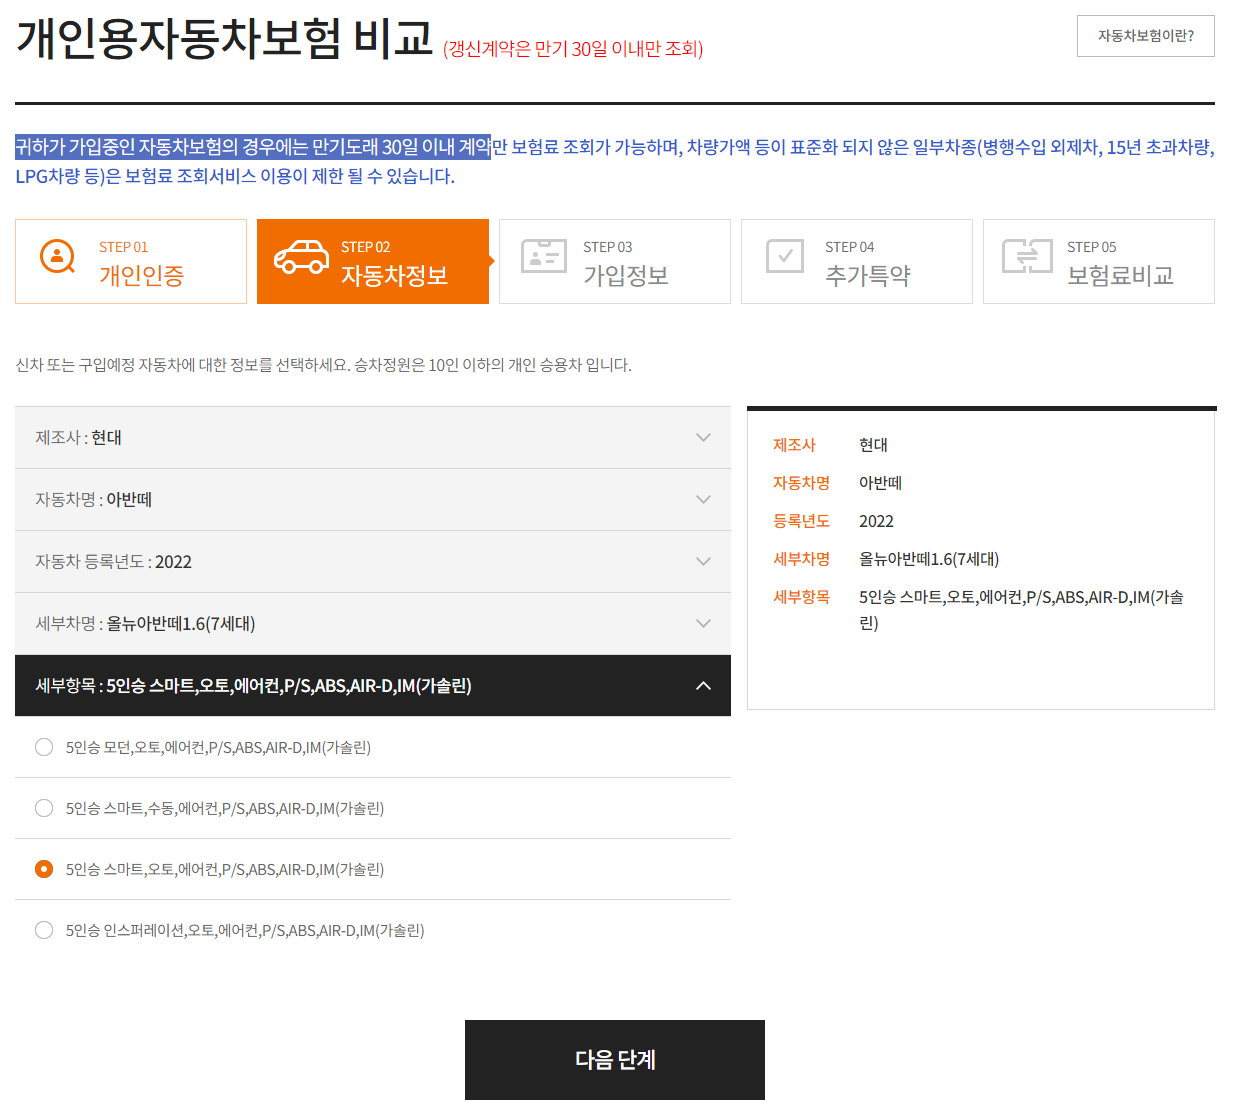Click 2022 value in summary panel
Viewport: 1233px width, 1113px height.
coord(876,521)
